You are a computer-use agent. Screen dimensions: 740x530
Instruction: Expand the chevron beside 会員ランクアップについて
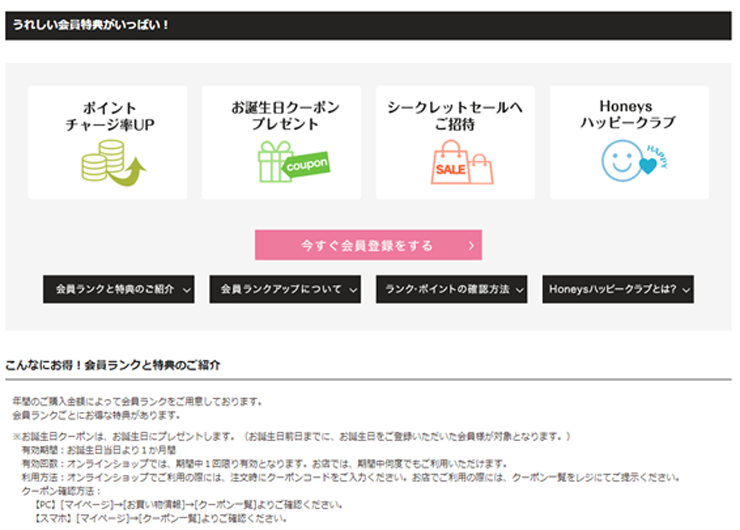click(x=353, y=290)
